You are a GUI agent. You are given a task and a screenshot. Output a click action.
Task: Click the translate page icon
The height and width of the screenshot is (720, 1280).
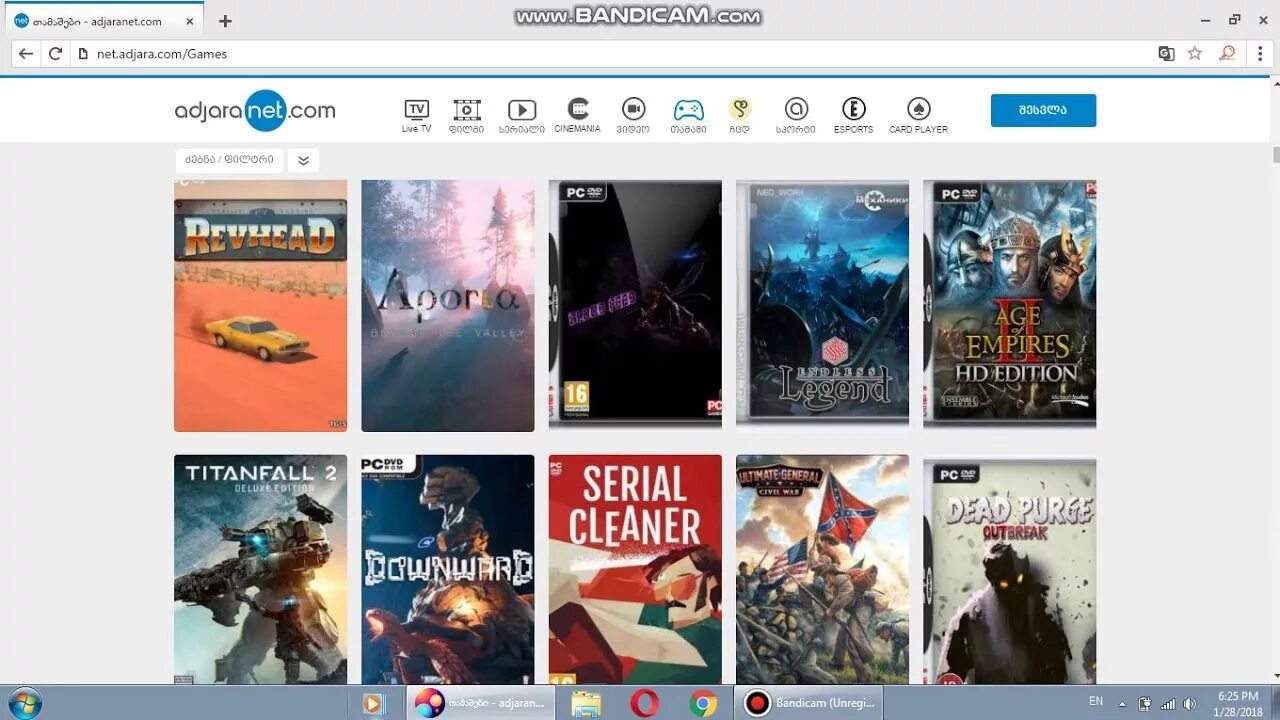coord(1166,54)
